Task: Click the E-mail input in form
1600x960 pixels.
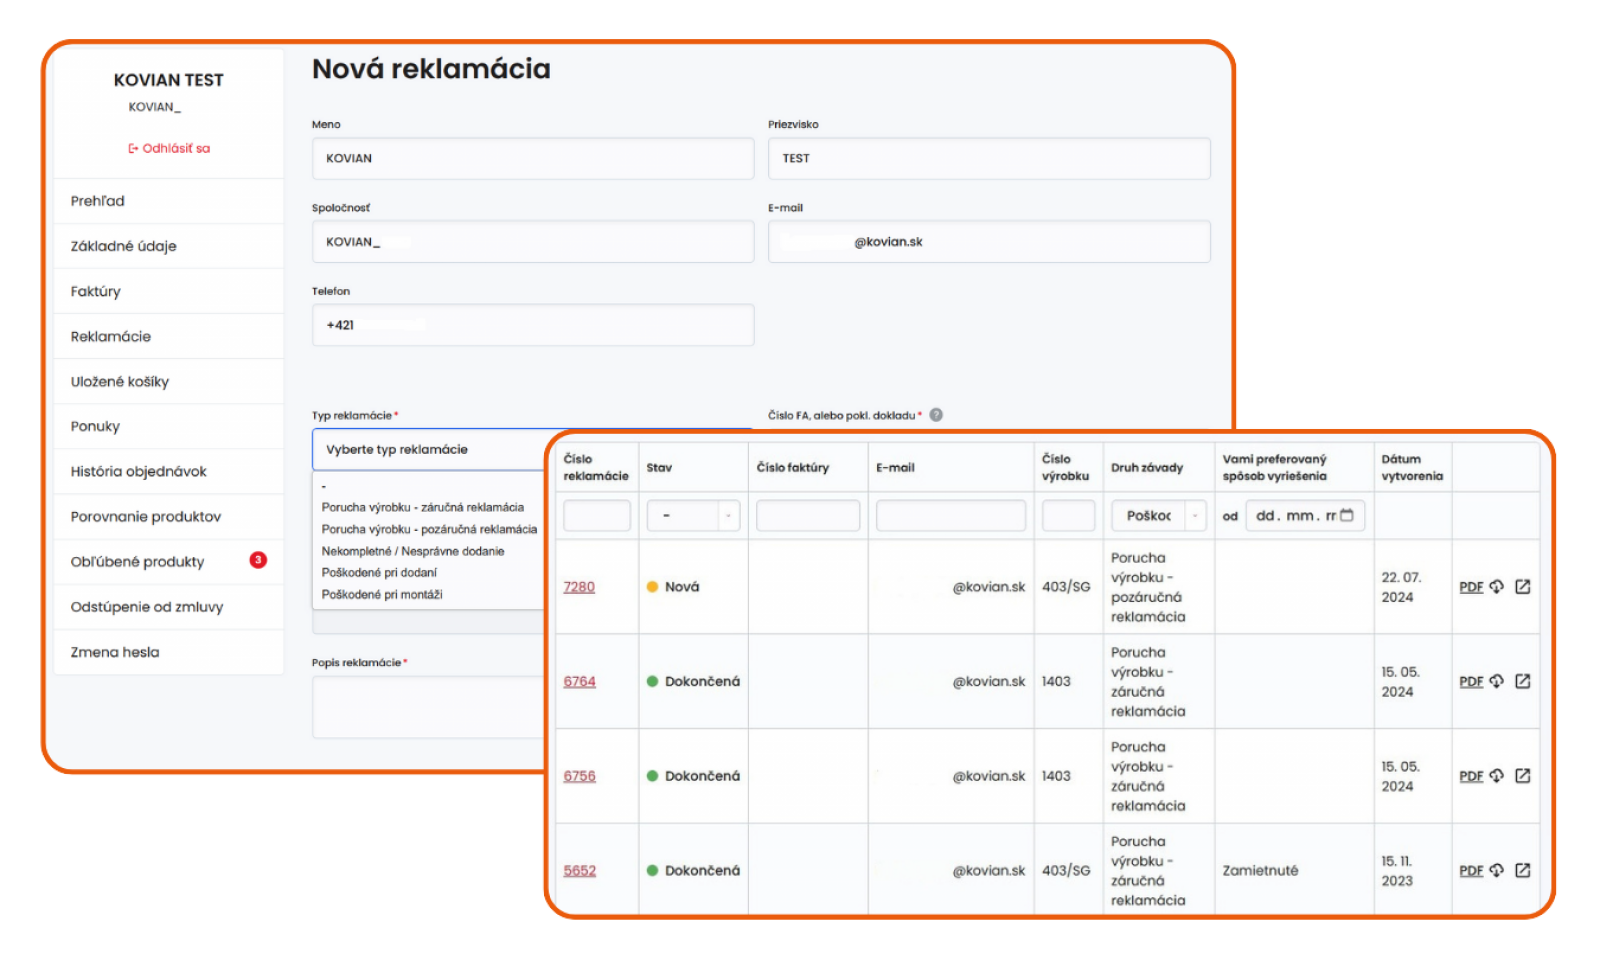Action: [x=989, y=242]
